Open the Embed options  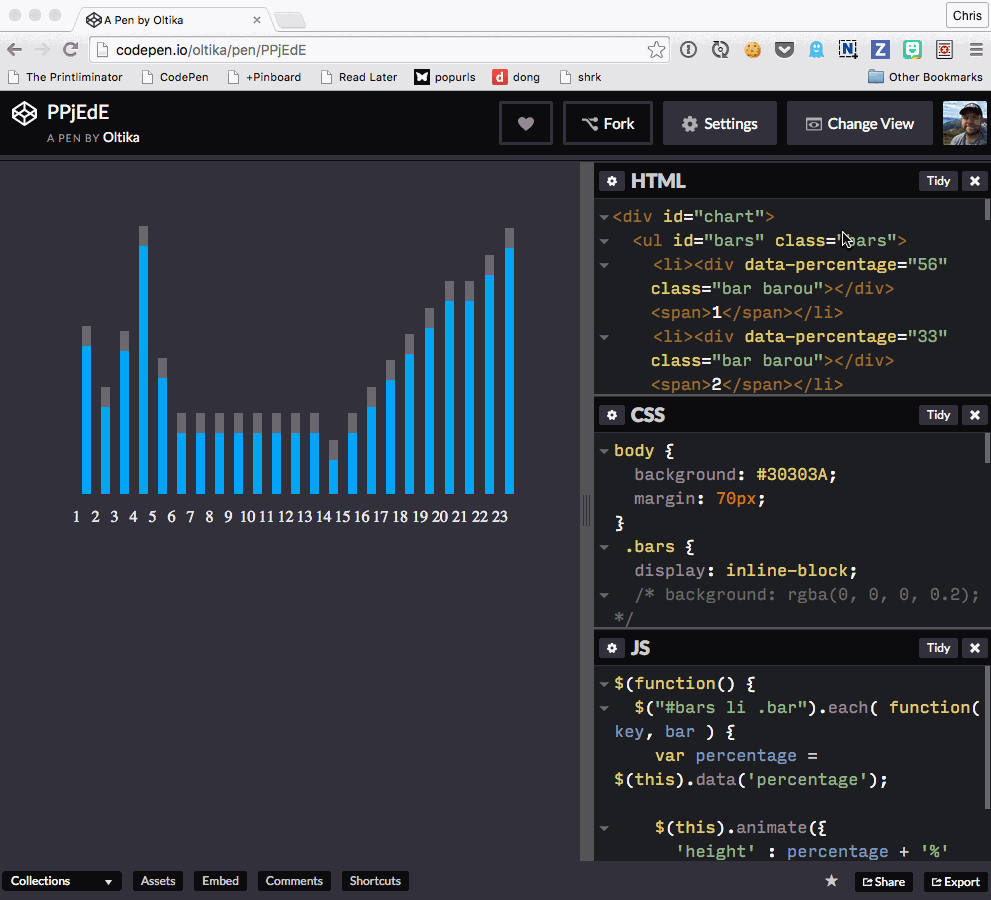pyautogui.click(x=220, y=881)
